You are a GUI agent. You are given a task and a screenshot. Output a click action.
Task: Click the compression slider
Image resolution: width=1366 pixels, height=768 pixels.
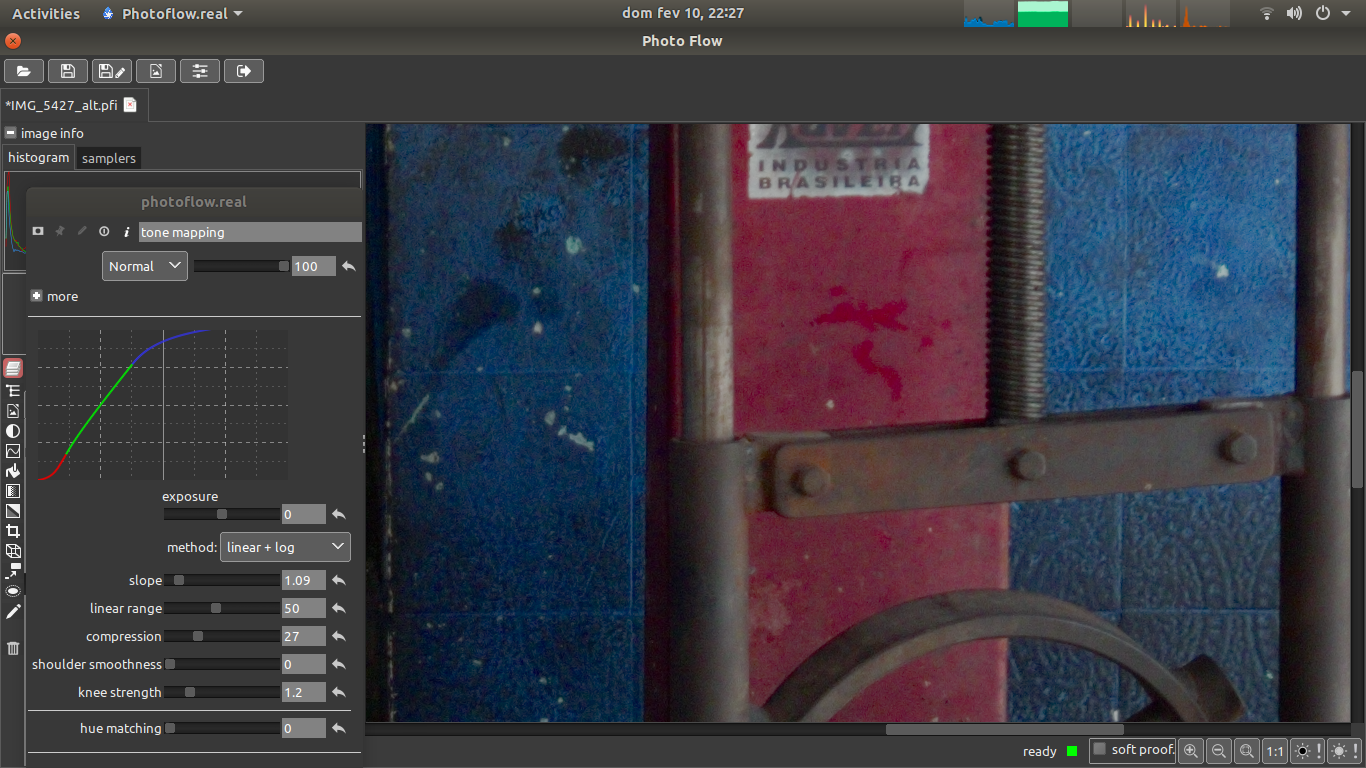(x=221, y=636)
